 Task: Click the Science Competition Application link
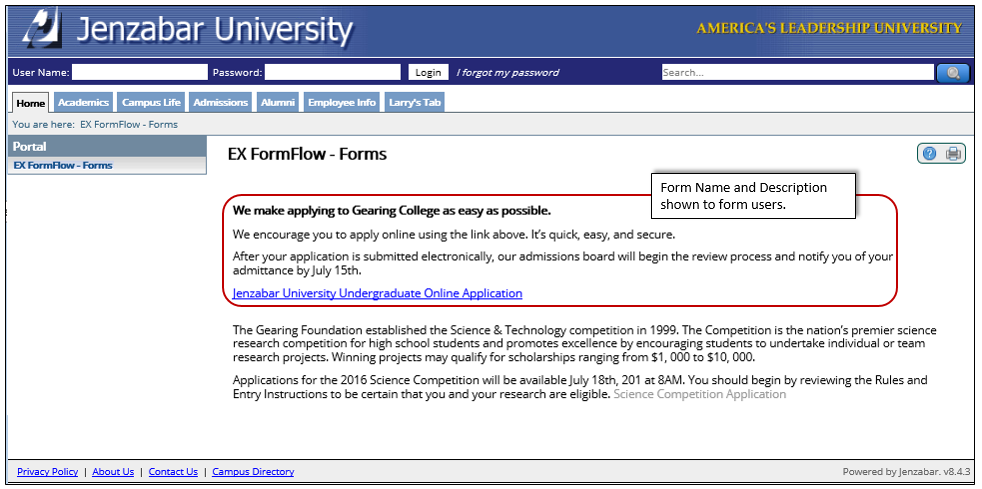tap(700, 394)
